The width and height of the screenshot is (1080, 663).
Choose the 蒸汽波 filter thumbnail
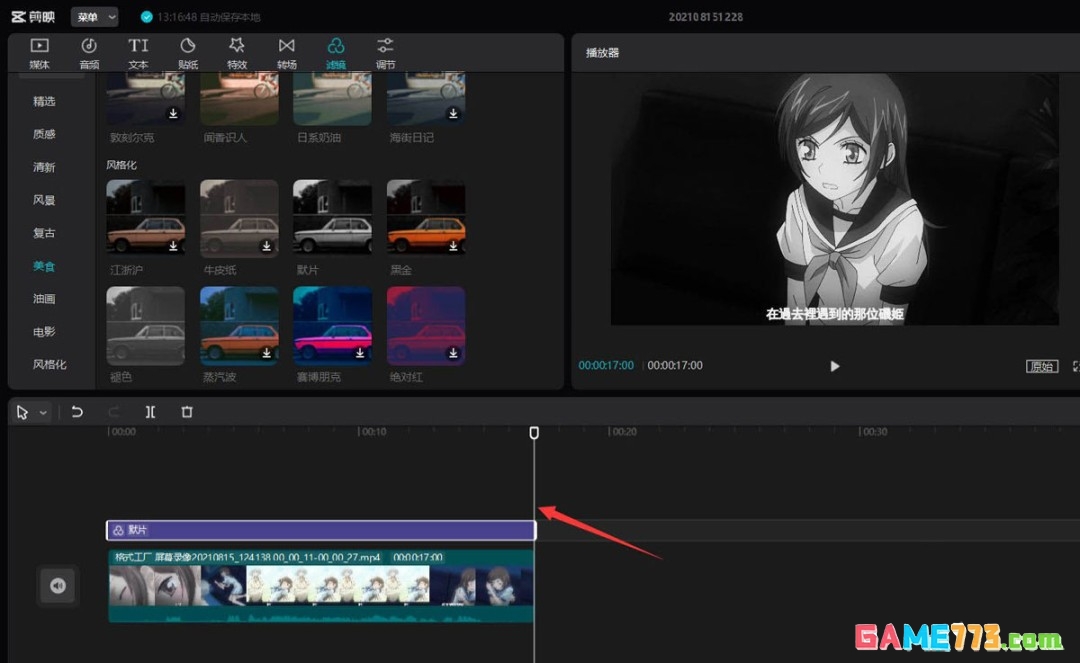pos(239,326)
